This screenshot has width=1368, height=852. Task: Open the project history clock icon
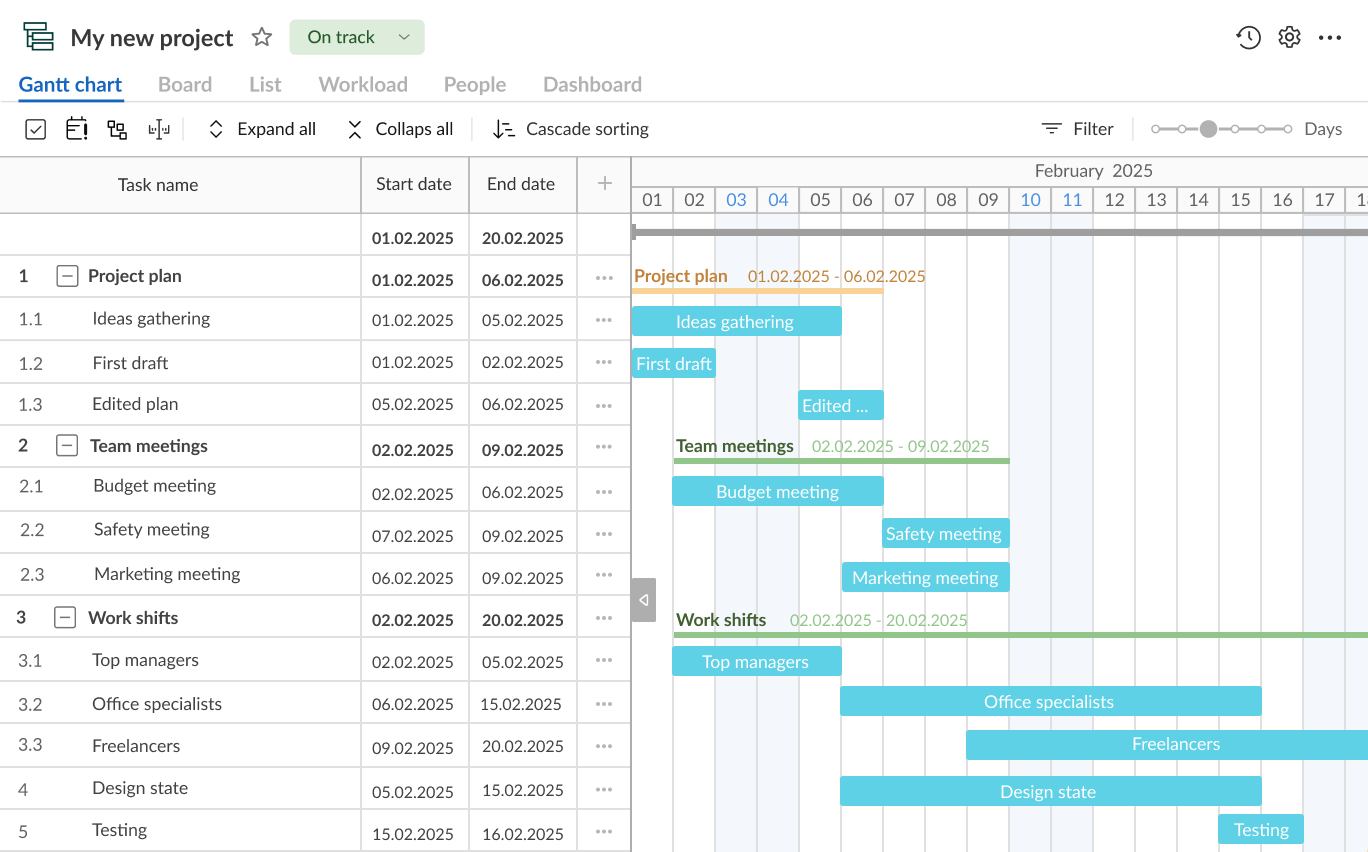(1248, 38)
